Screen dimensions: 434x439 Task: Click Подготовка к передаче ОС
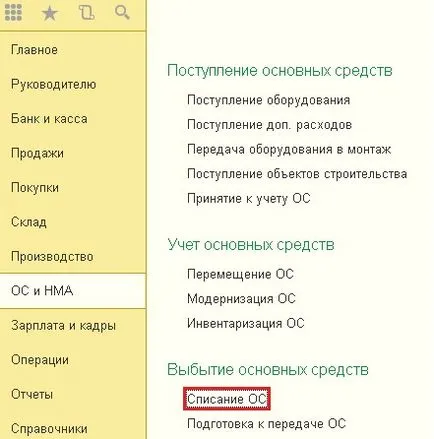[x=266, y=424]
